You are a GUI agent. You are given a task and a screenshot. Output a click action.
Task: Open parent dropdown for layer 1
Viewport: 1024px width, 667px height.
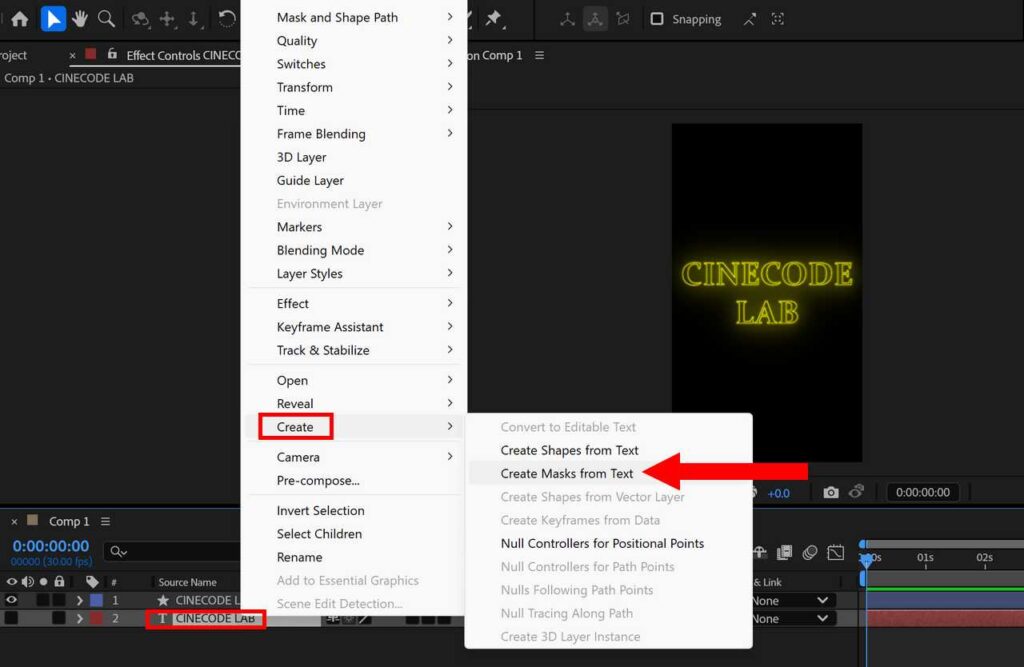pyautogui.click(x=792, y=600)
